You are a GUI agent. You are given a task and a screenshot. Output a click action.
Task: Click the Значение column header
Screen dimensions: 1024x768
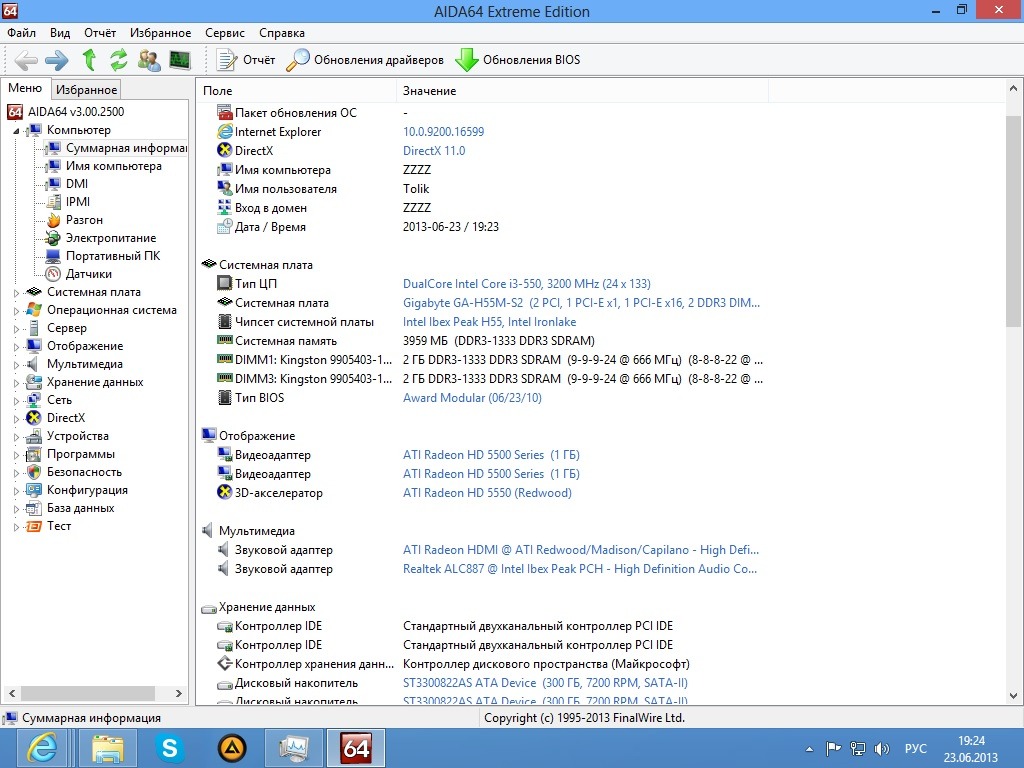(582, 91)
